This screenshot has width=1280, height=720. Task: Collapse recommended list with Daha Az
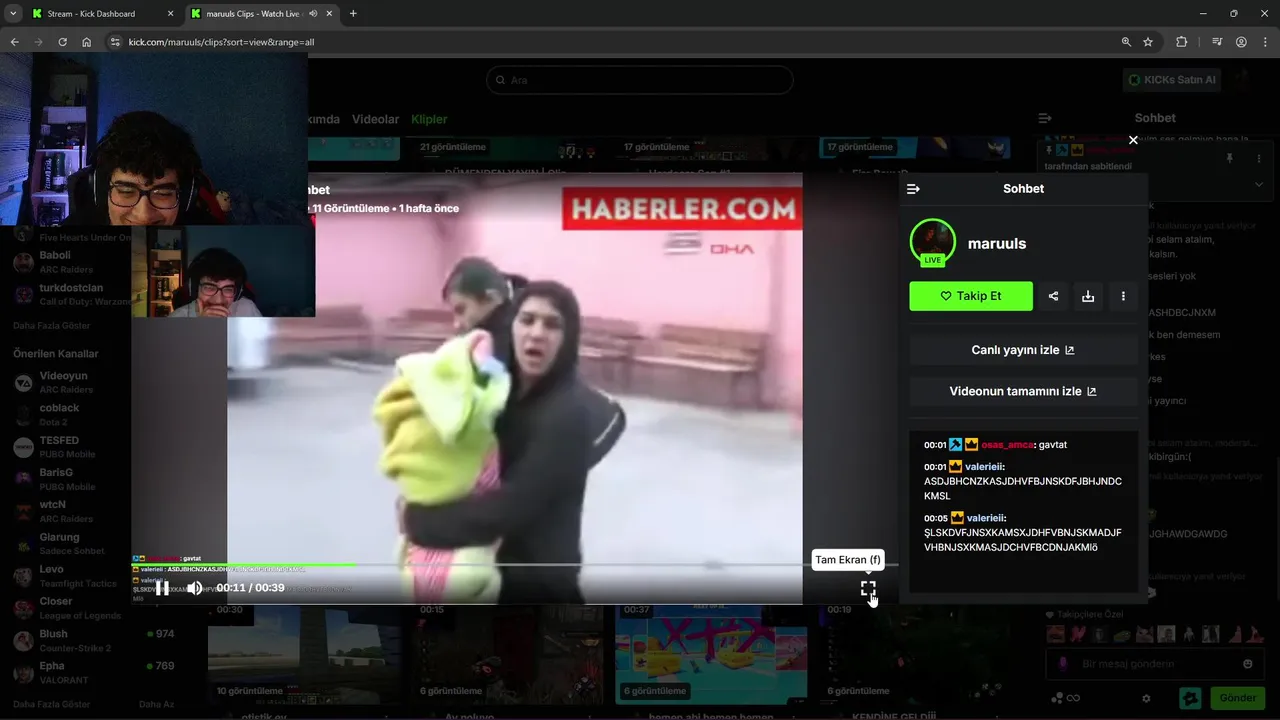157,704
